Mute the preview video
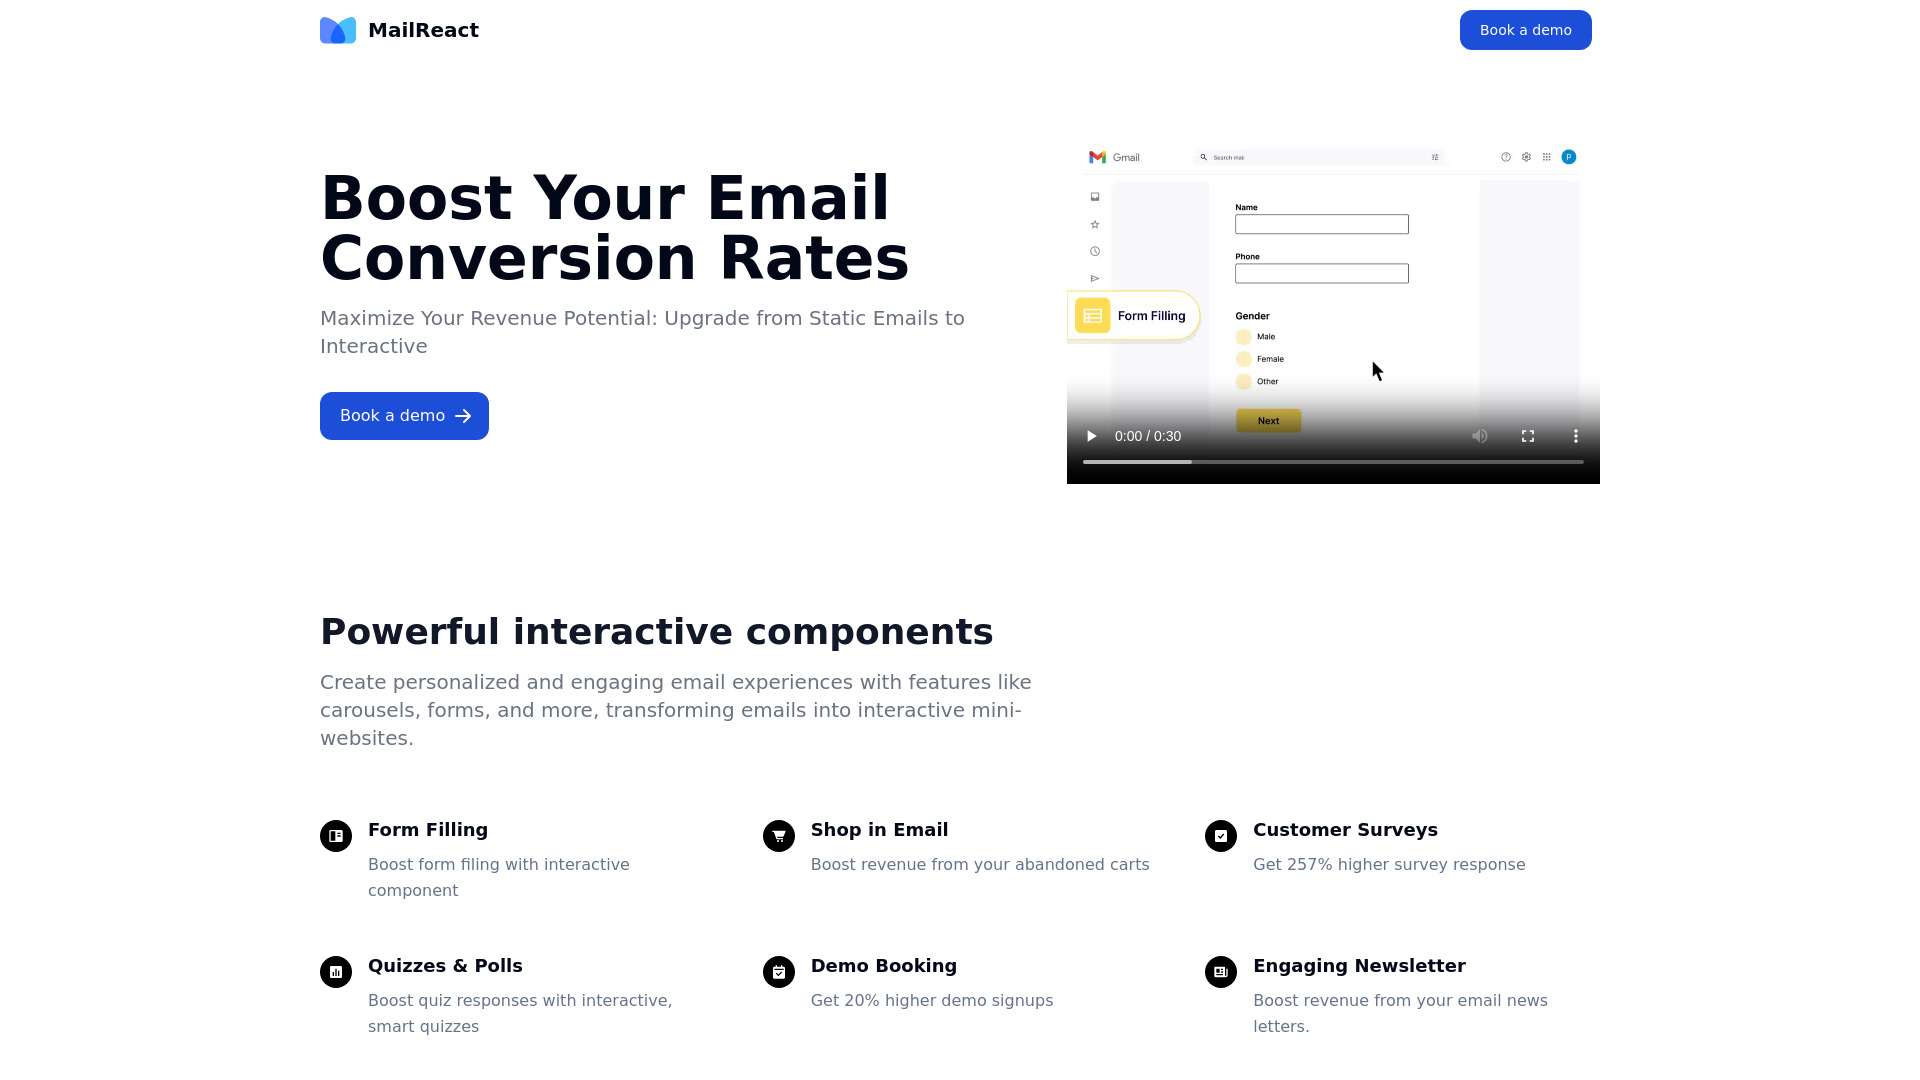 [x=1478, y=436]
